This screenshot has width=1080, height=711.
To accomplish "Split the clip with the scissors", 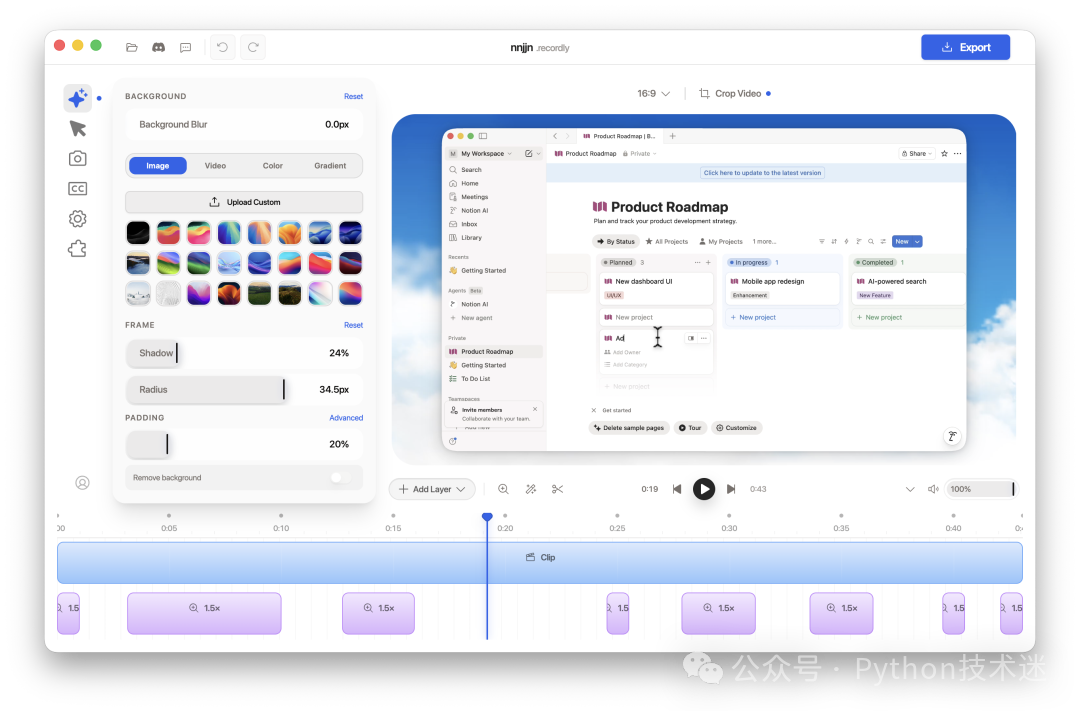I will point(557,489).
